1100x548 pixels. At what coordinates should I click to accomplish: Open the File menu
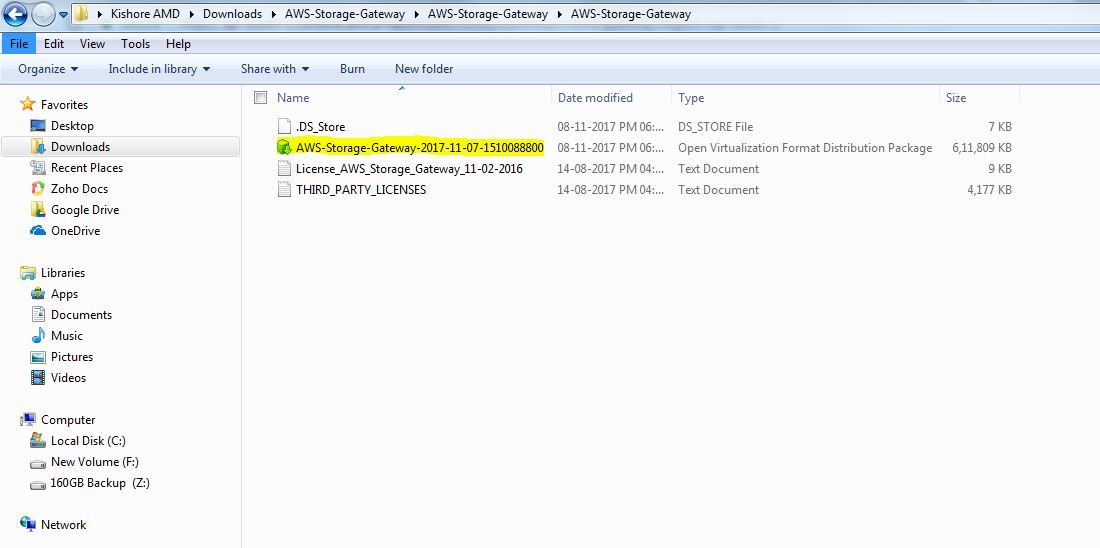point(19,44)
